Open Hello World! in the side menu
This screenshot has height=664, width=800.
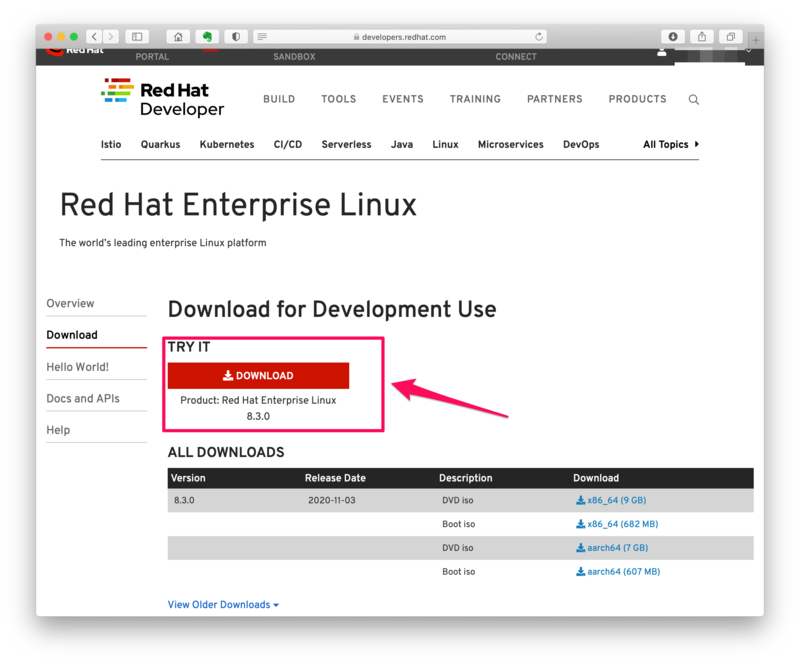click(x=78, y=367)
